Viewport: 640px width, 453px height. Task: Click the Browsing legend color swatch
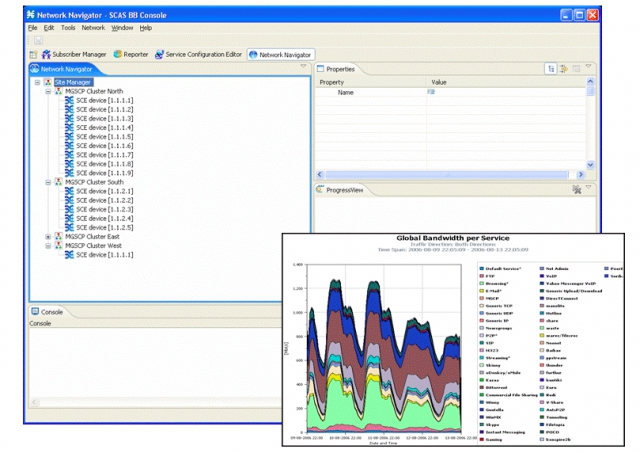coord(481,283)
